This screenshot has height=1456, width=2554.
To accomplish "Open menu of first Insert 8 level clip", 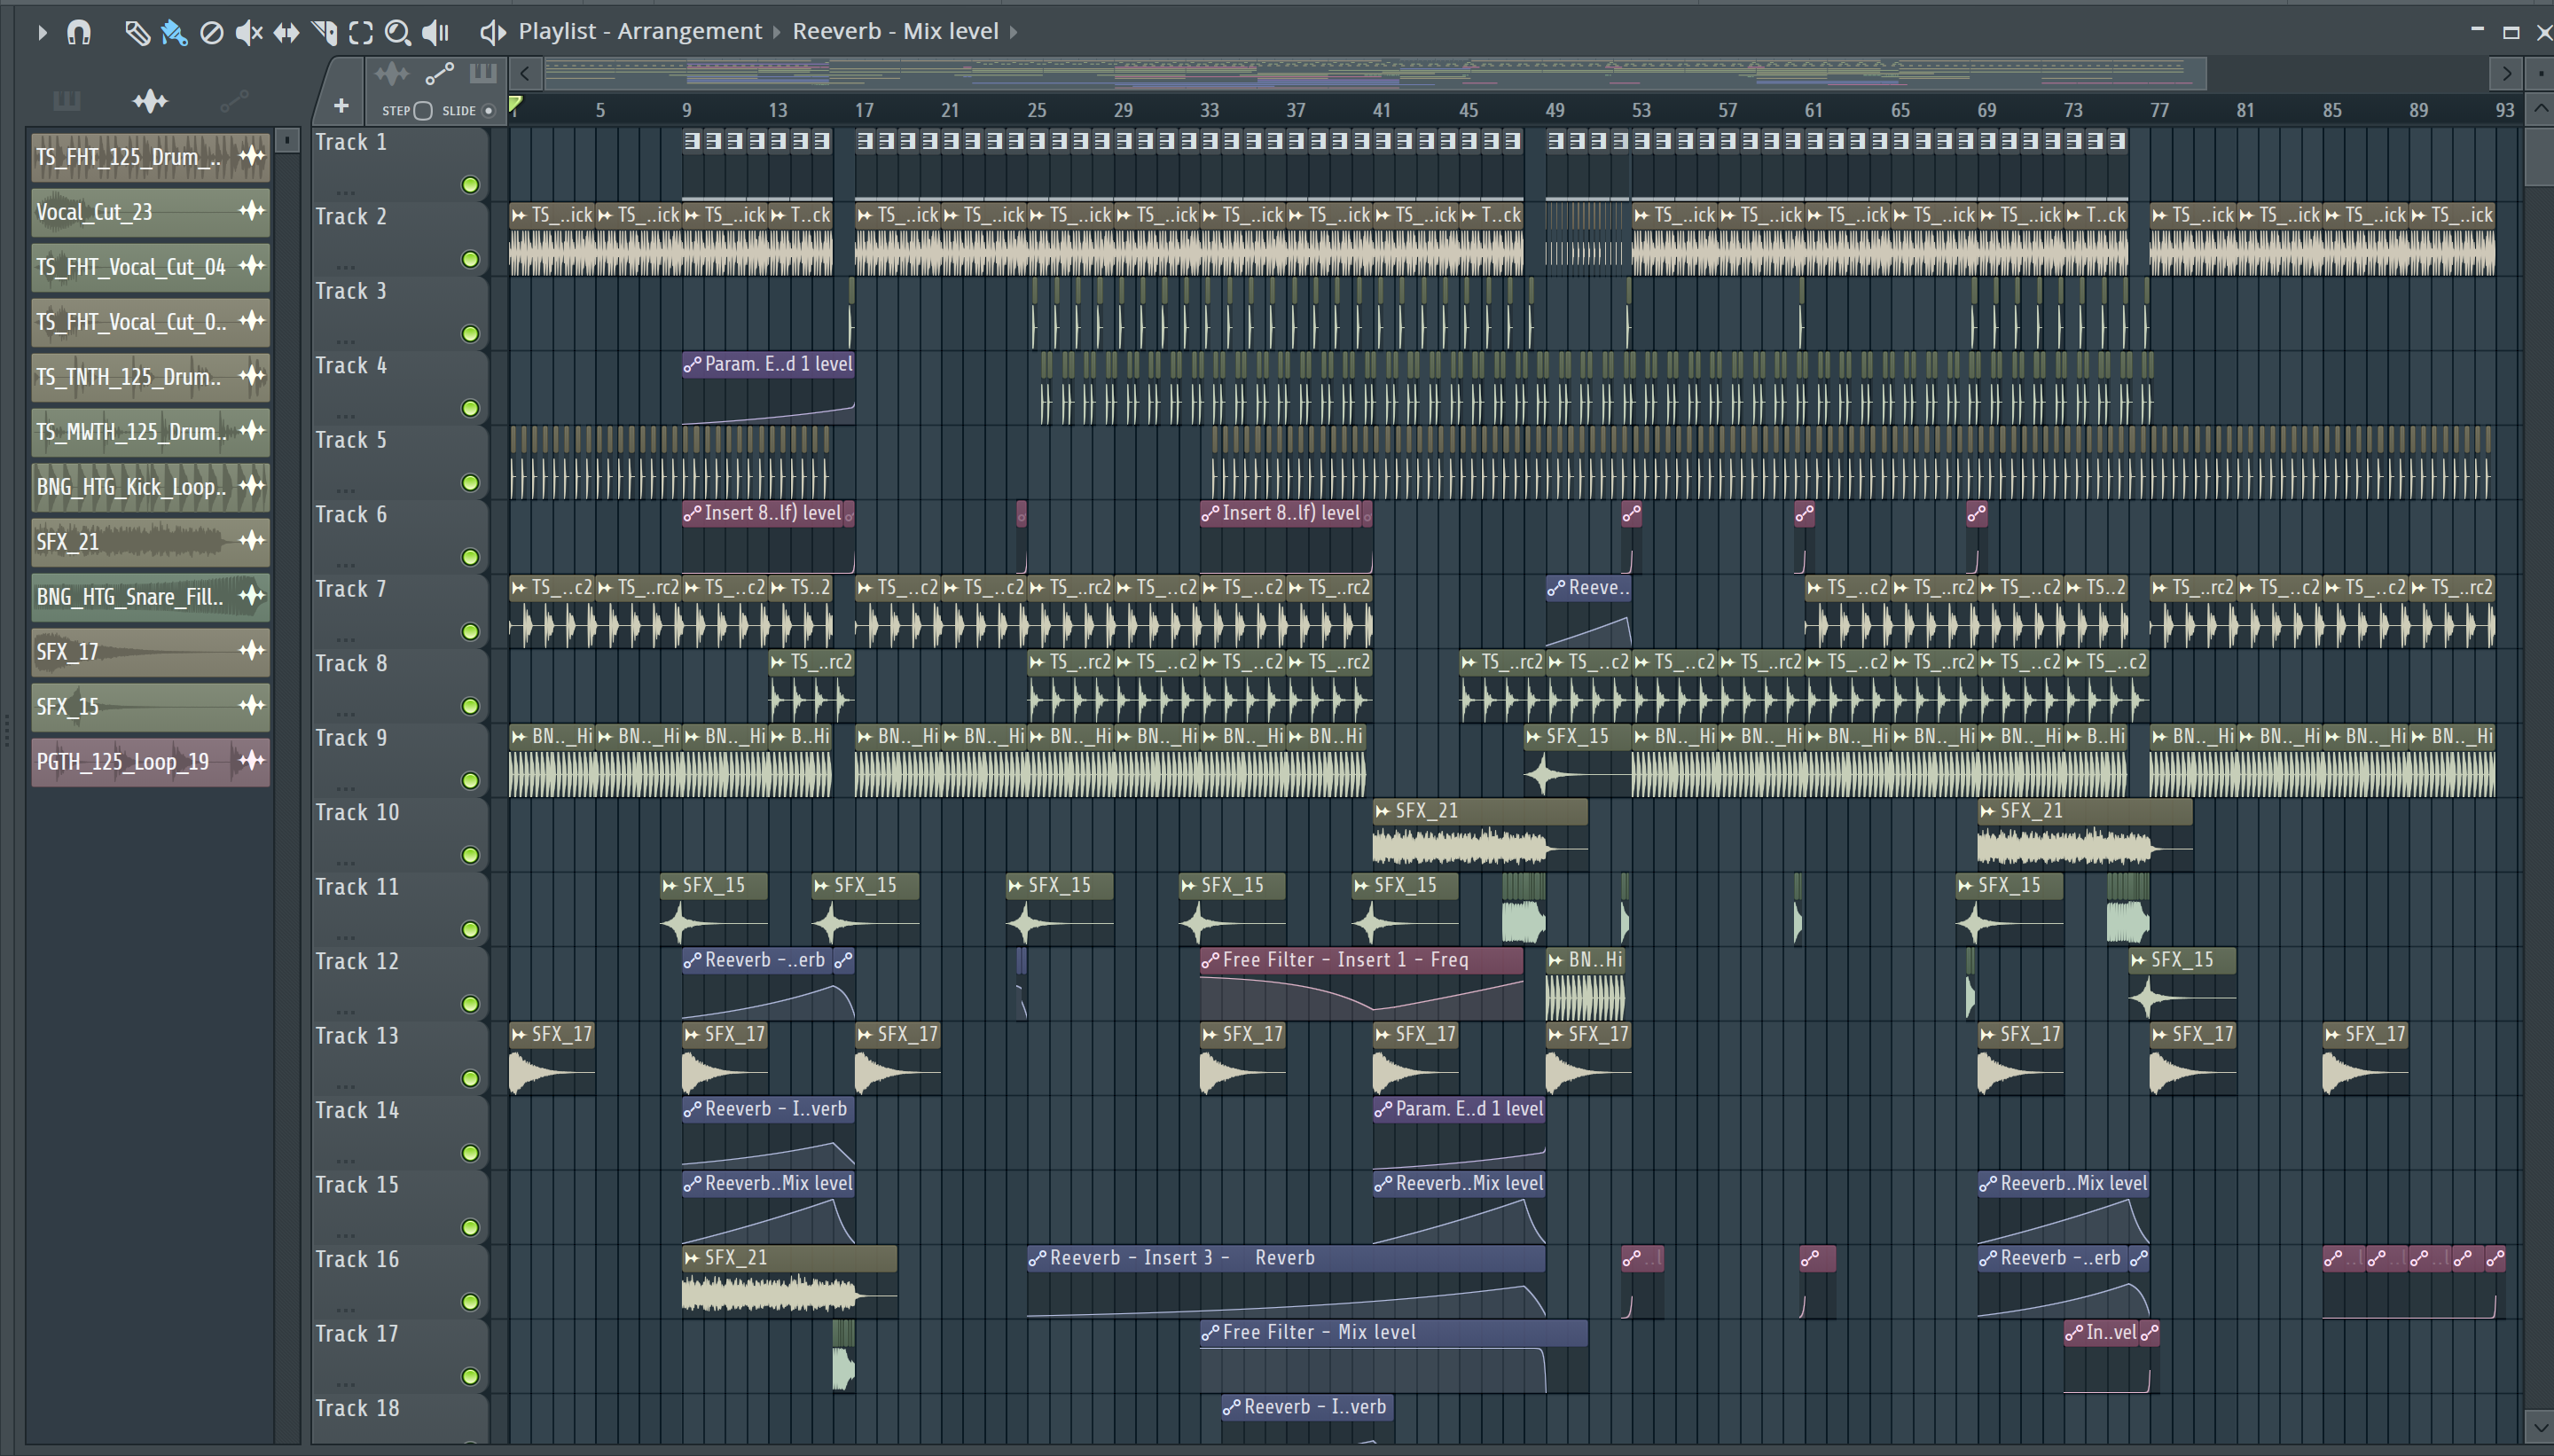I will click(x=692, y=514).
